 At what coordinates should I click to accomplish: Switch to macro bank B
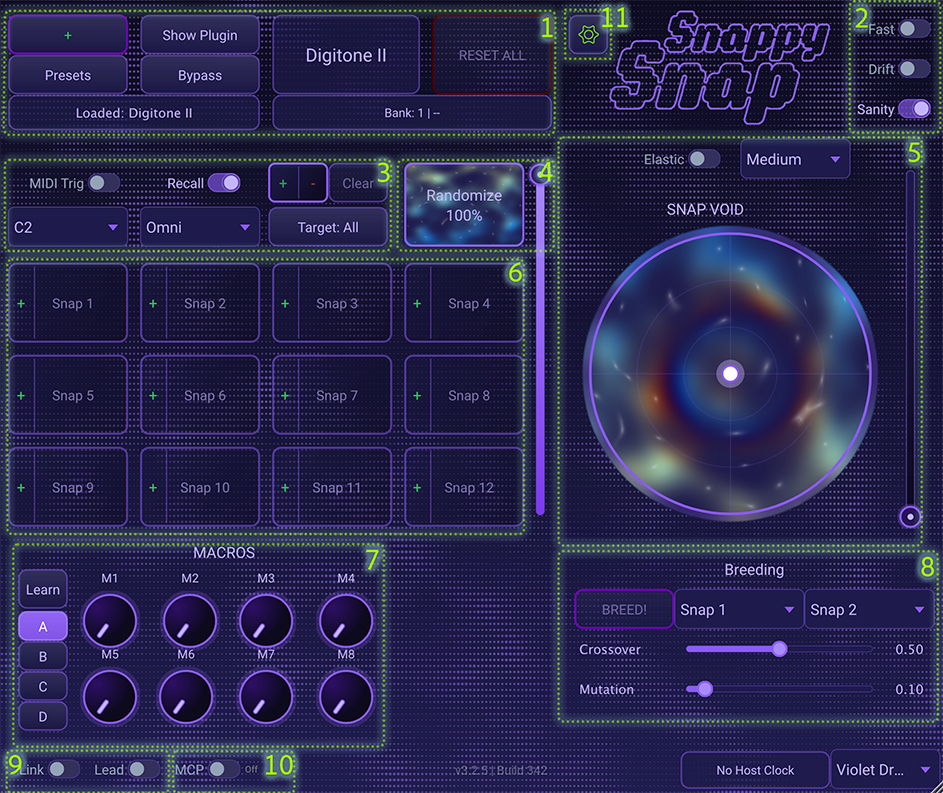[x=42, y=656]
